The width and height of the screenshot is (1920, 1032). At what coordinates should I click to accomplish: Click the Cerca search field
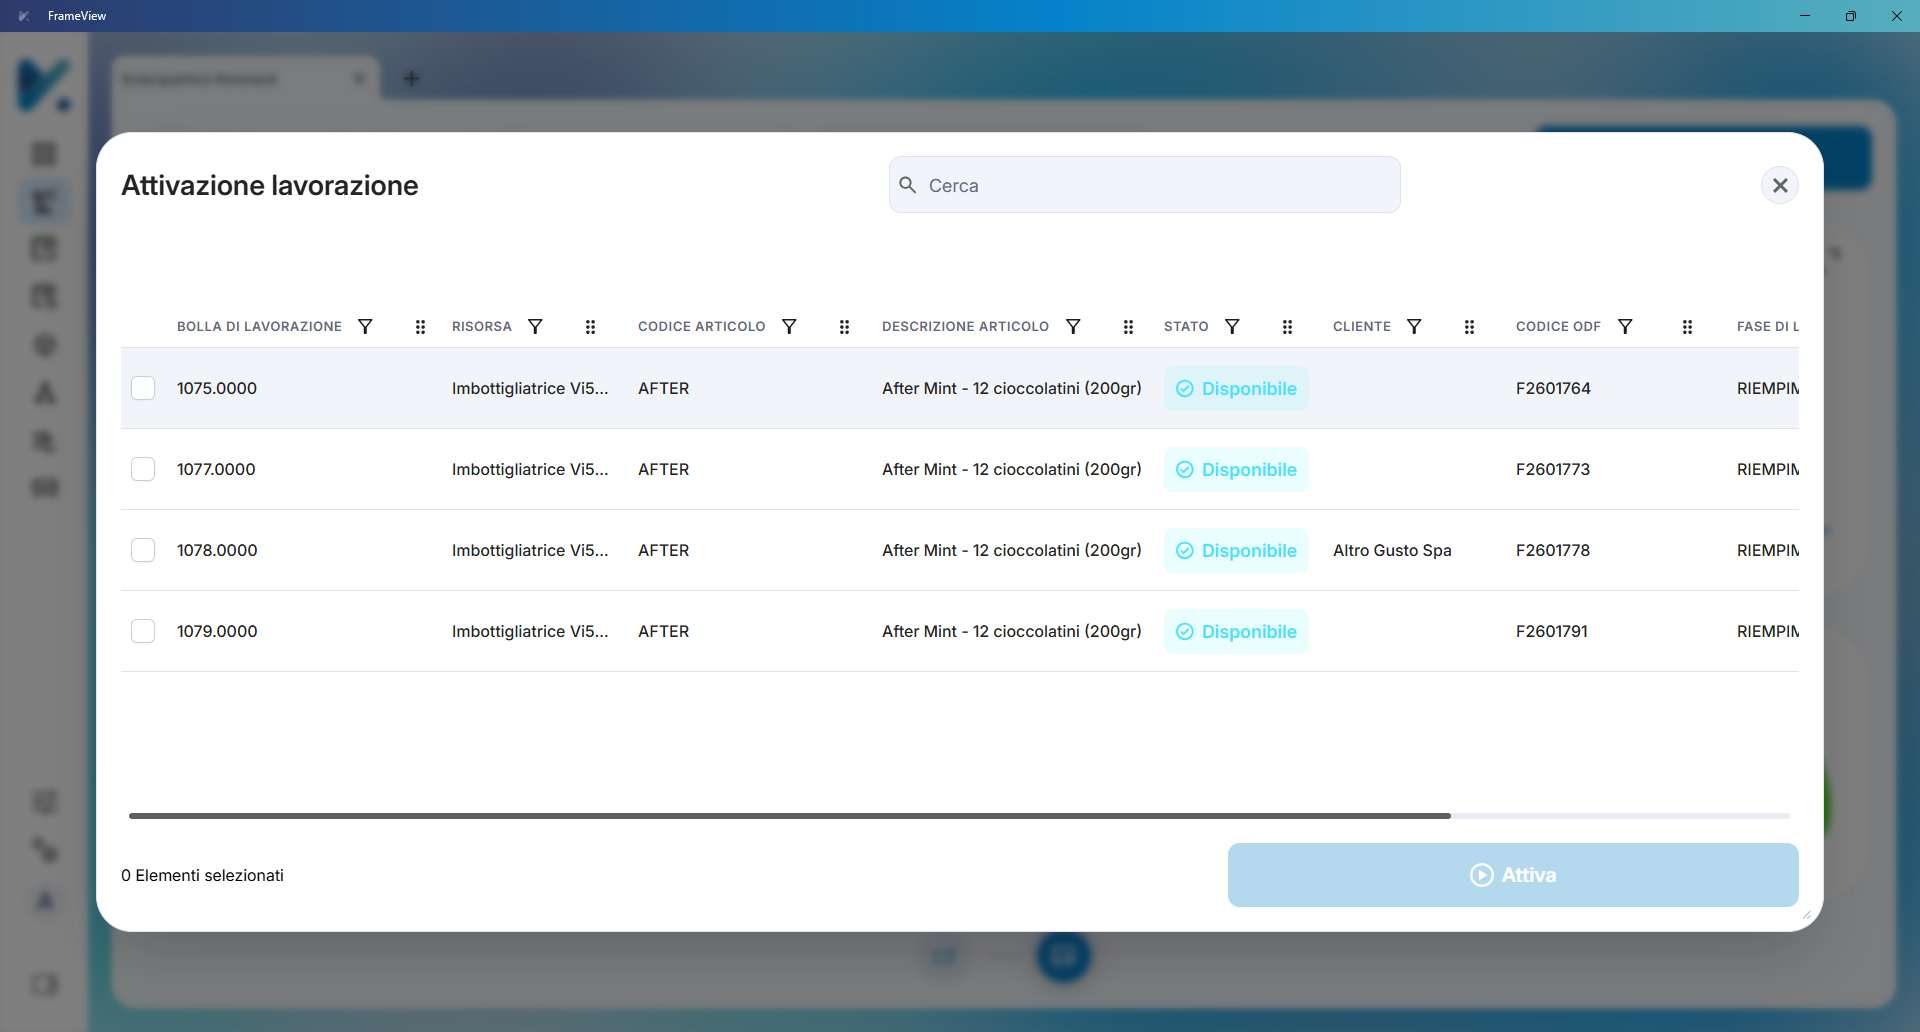(1144, 185)
